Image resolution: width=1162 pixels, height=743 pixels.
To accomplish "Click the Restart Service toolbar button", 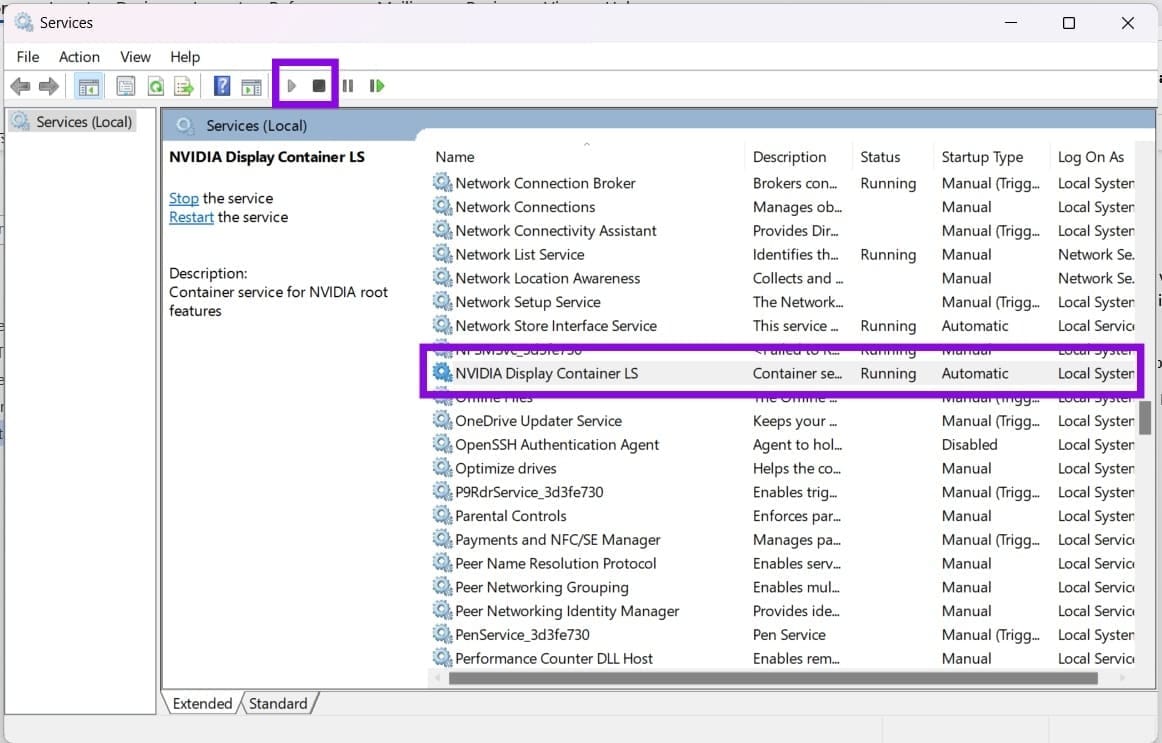I will tap(376, 86).
